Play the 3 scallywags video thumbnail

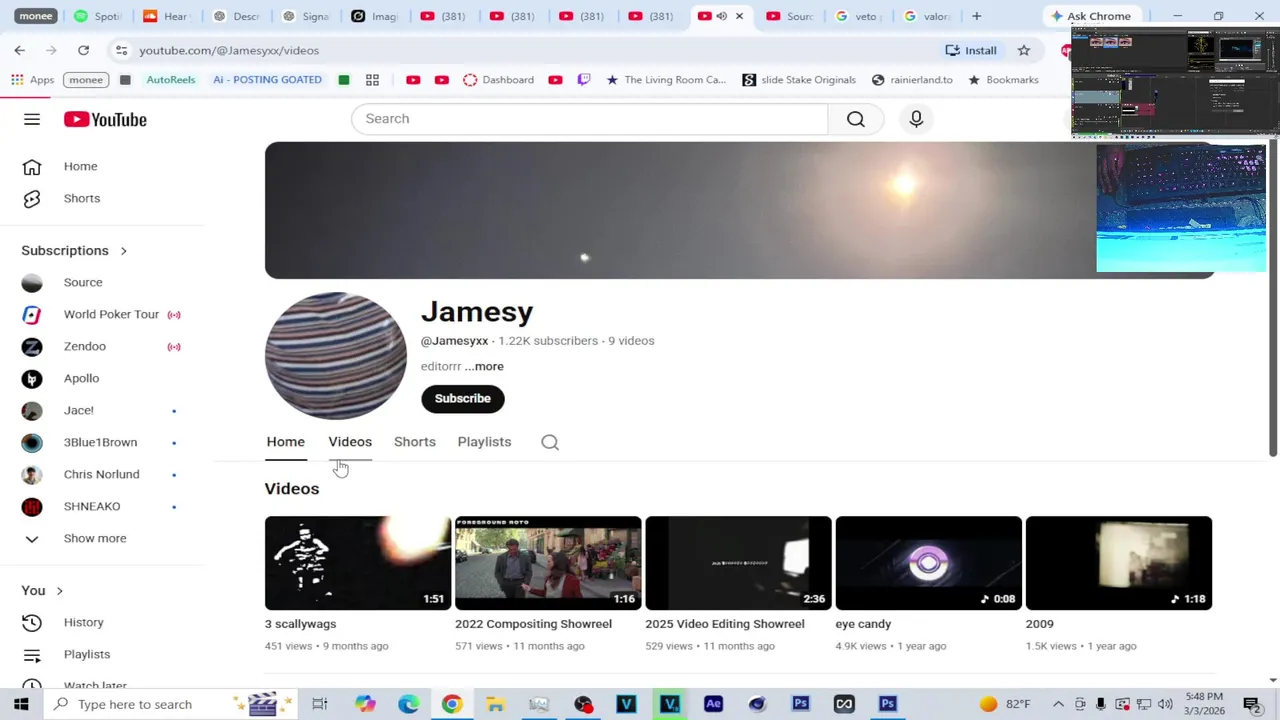tap(358, 563)
